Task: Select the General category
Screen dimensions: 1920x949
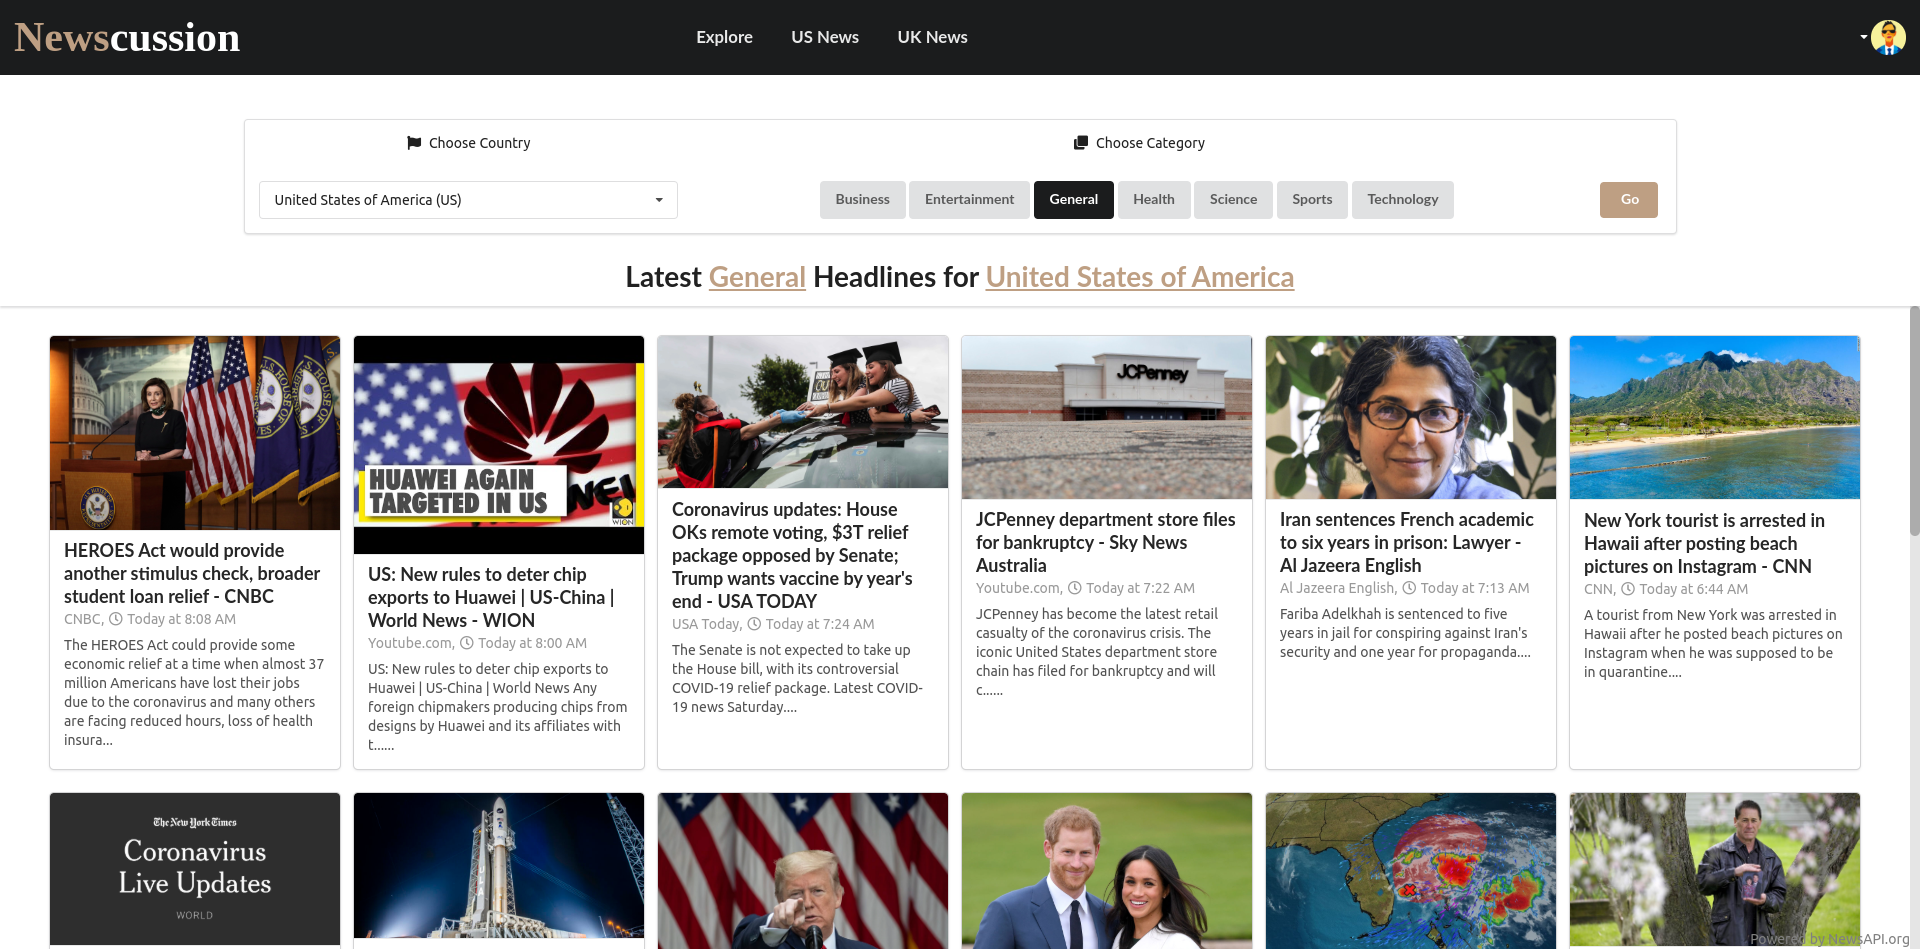Action: (x=1073, y=200)
